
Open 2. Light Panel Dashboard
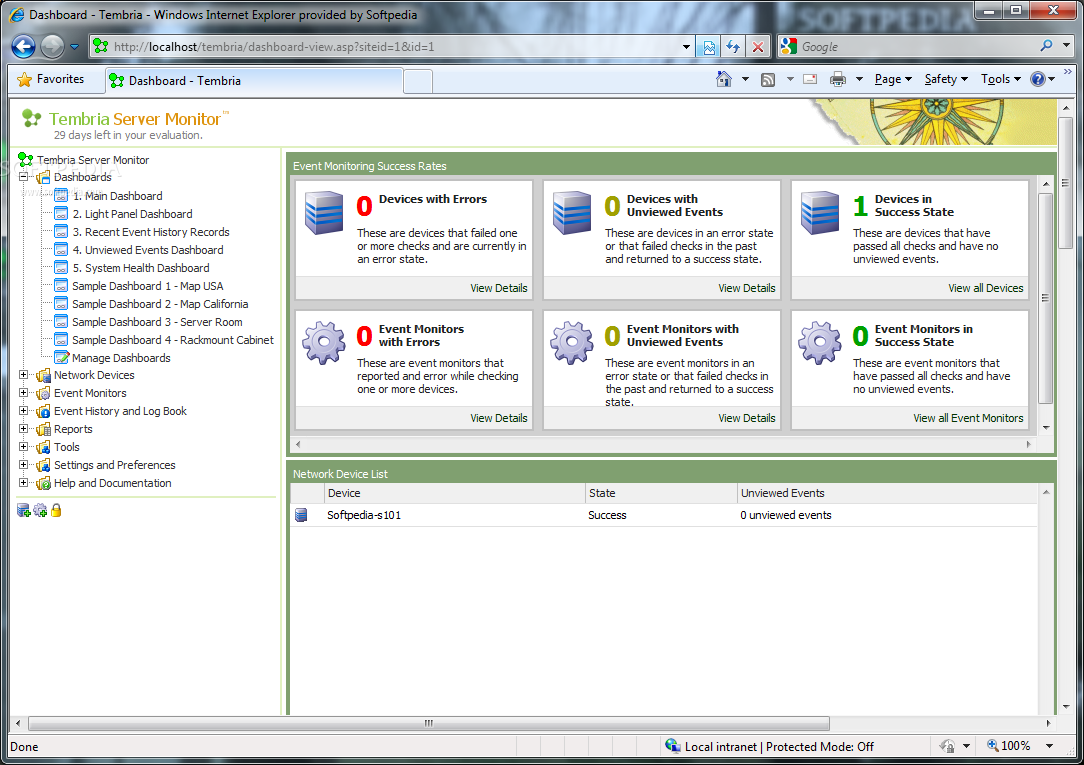133,214
